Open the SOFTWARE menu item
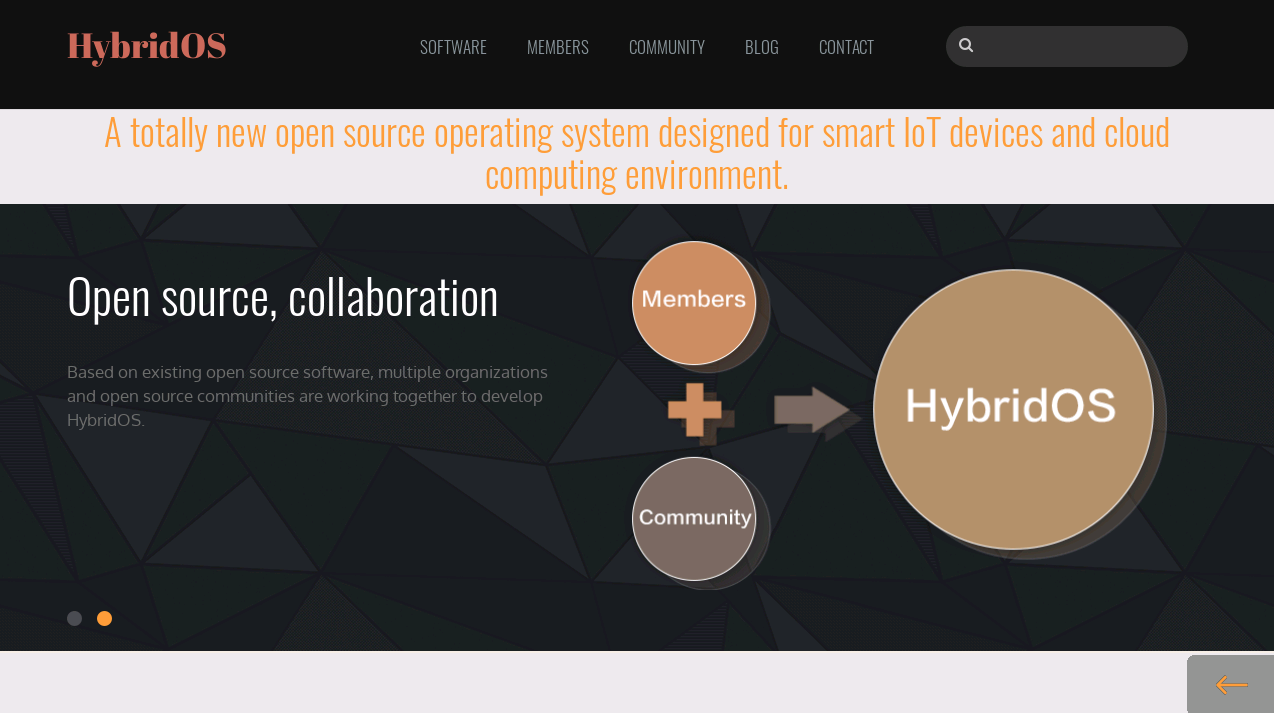This screenshot has height=713, width=1274. coord(453,47)
